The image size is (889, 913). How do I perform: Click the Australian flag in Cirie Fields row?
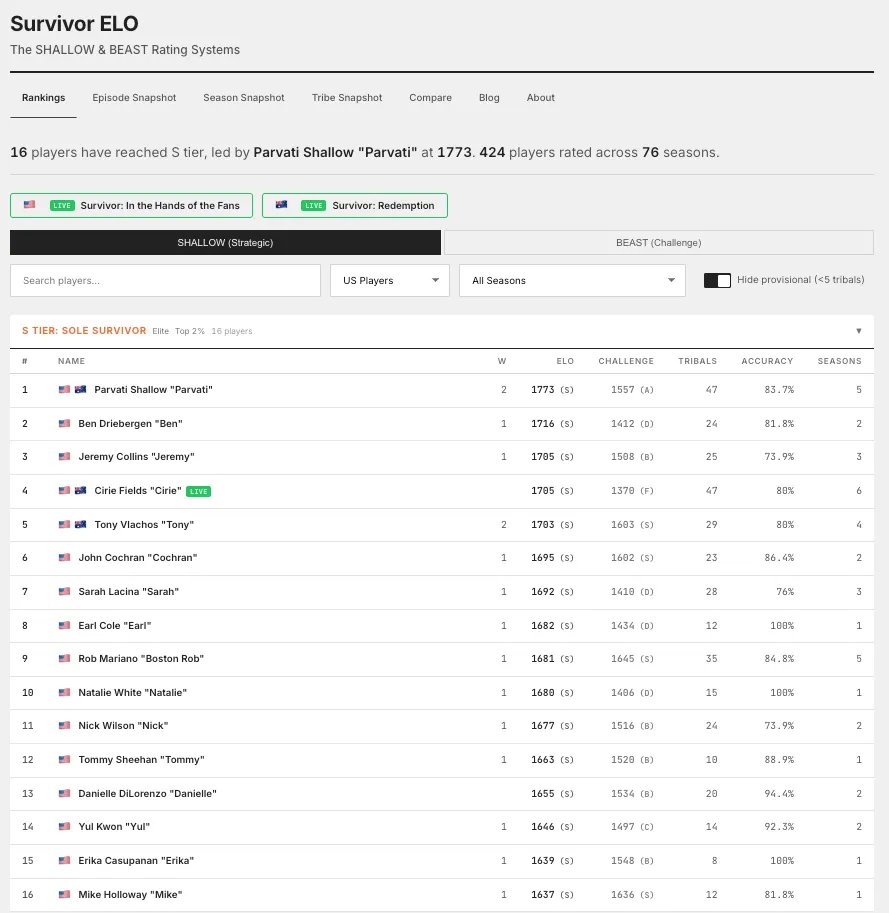80,491
